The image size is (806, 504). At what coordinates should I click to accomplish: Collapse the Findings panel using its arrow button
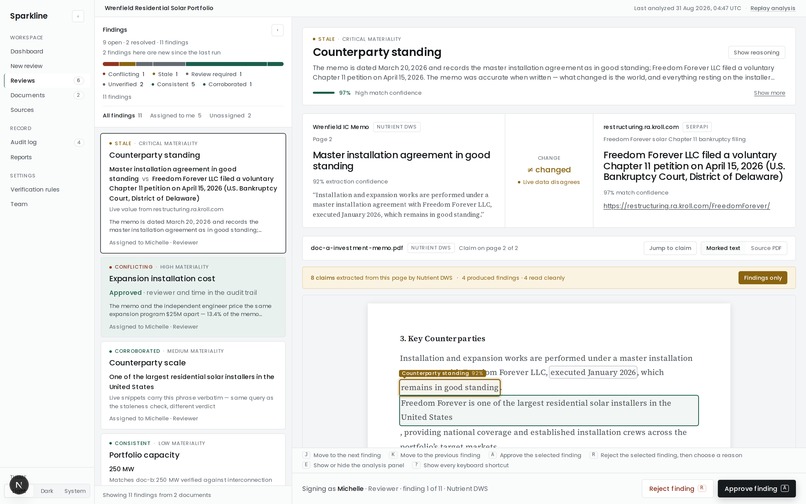pyautogui.click(x=277, y=30)
